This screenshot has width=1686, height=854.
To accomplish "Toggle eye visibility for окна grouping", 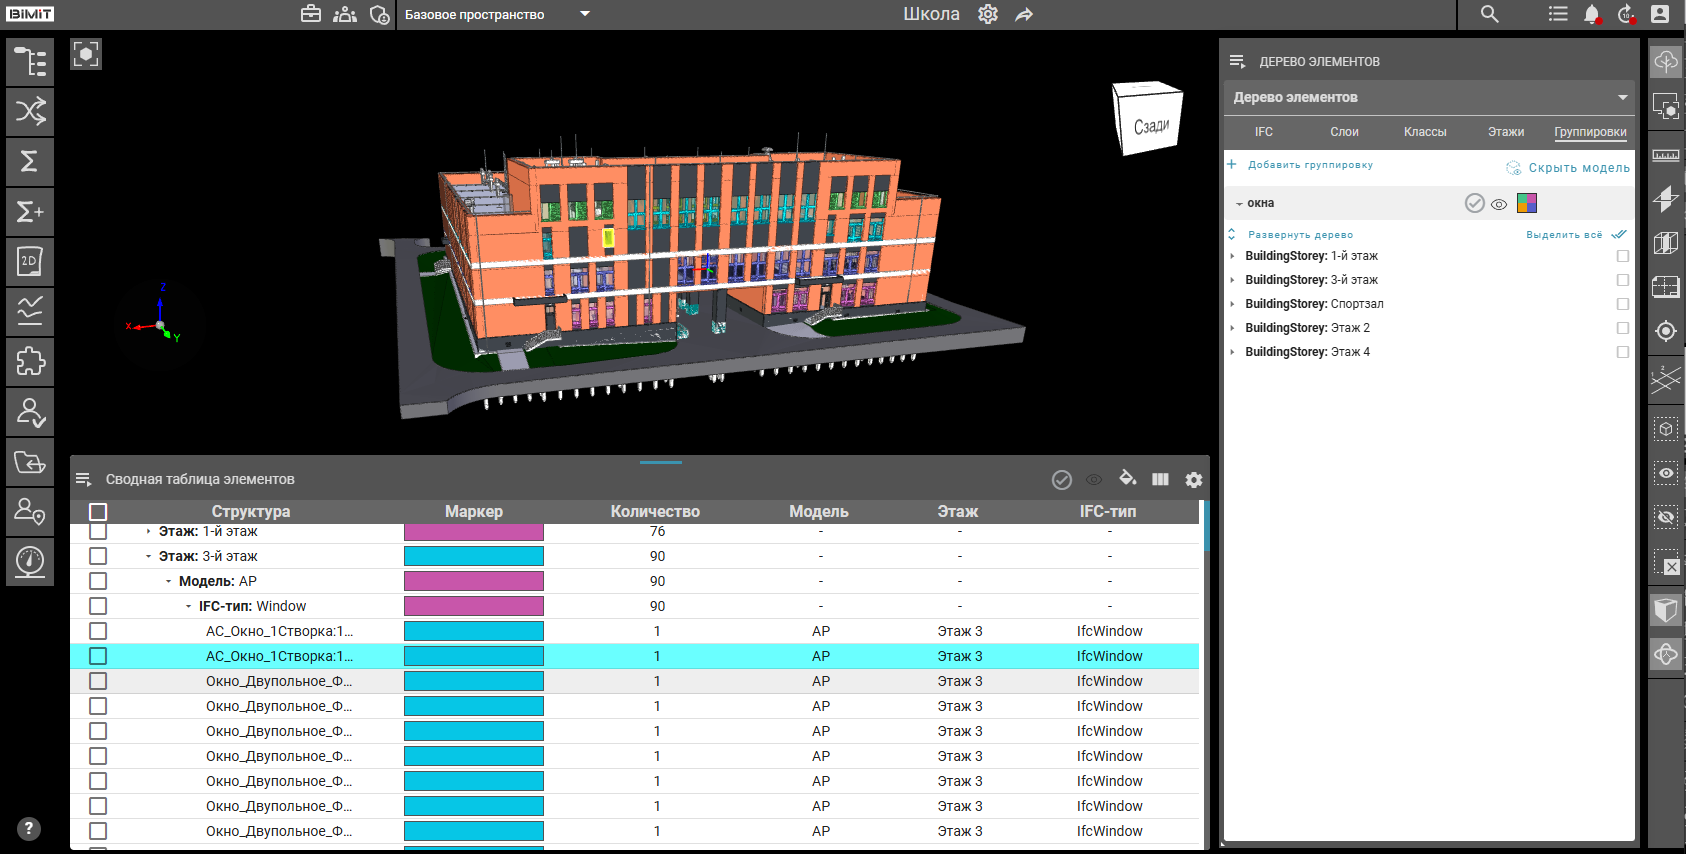I will pos(1498,204).
